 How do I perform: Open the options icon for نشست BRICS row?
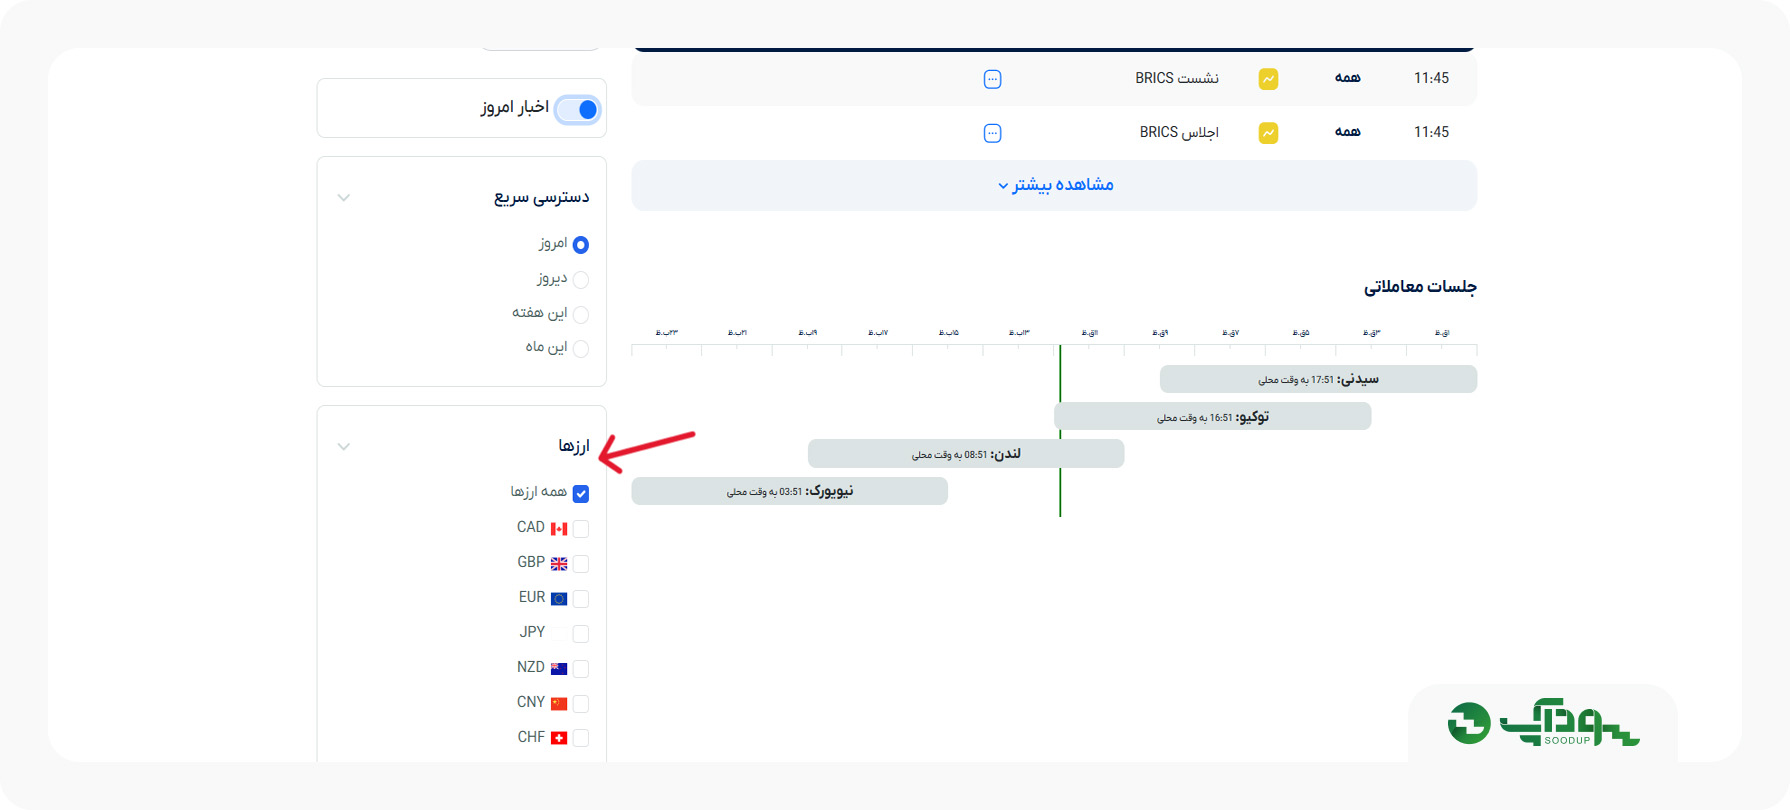(x=992, y=79)
